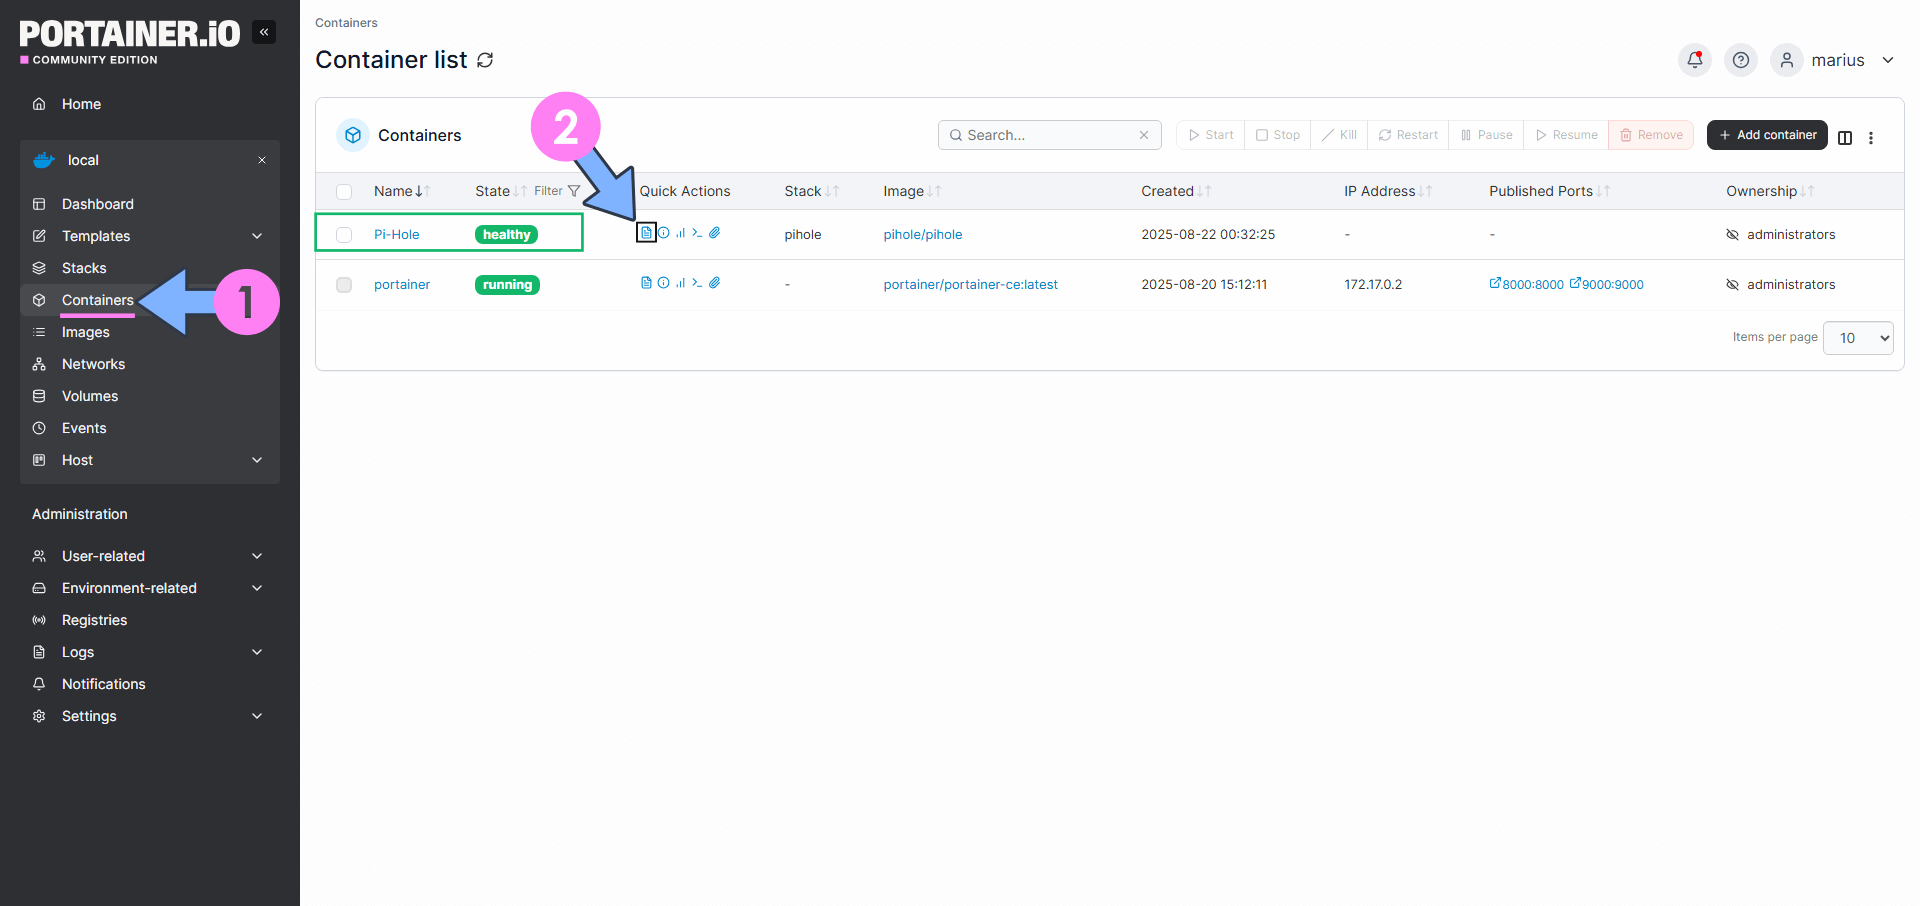1920x906 pixels.
Task: Open the help question mark icon
Action: pyautogui.click(x=1741, y=60)
